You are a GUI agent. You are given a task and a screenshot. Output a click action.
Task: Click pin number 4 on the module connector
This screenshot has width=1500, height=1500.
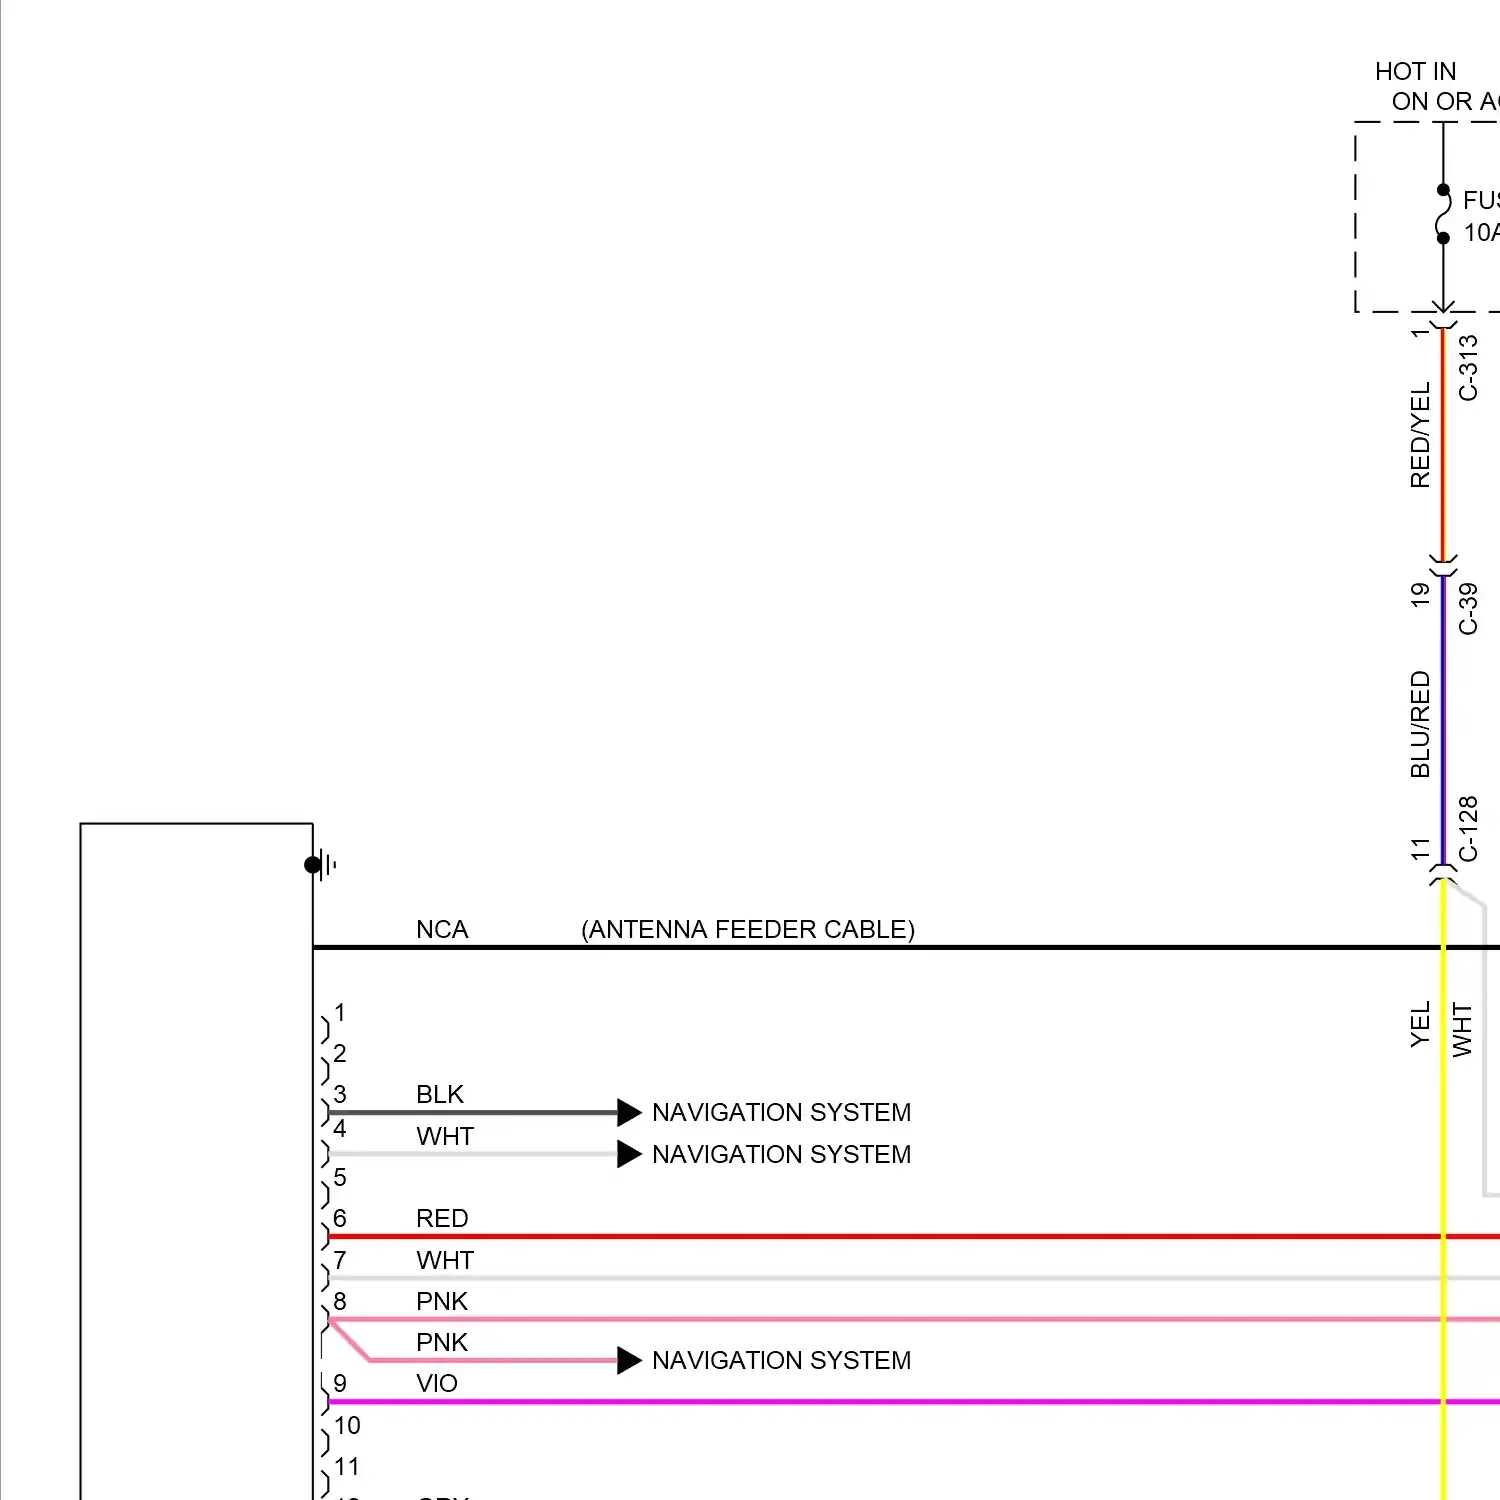[x=340, y=1129]
